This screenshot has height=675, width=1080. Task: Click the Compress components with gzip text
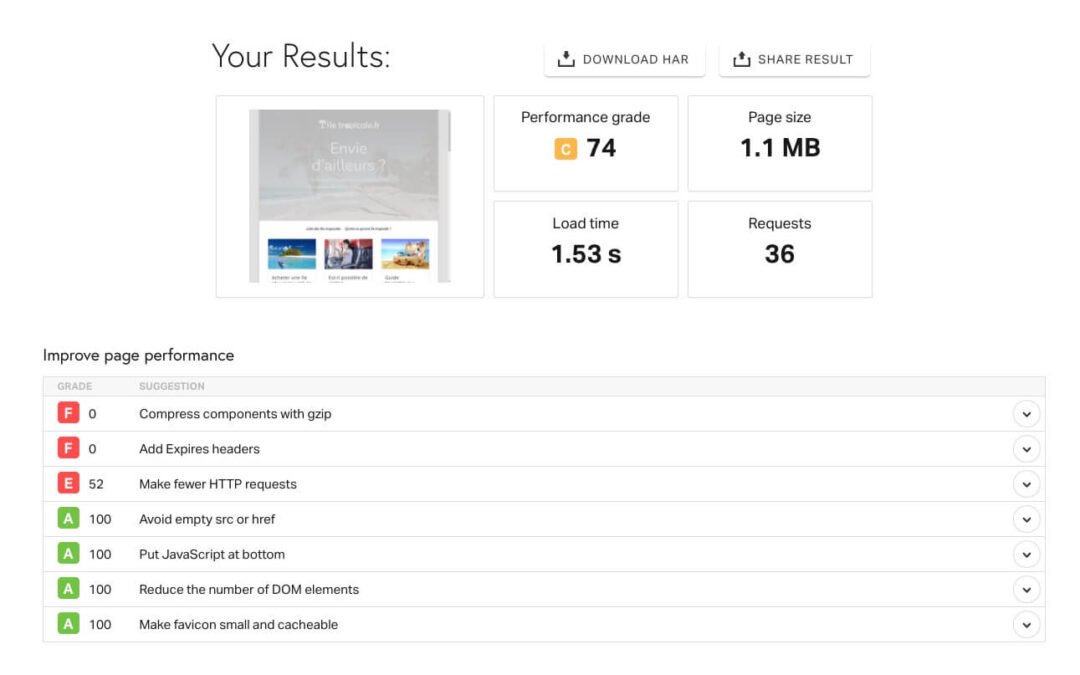pyautogui.click(x=235, y=414)
